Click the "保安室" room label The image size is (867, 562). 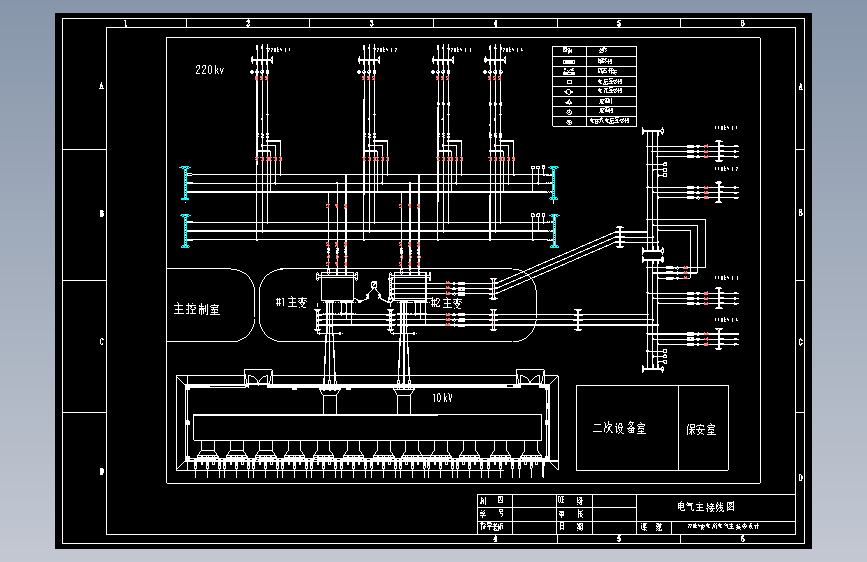click(701, 429)
